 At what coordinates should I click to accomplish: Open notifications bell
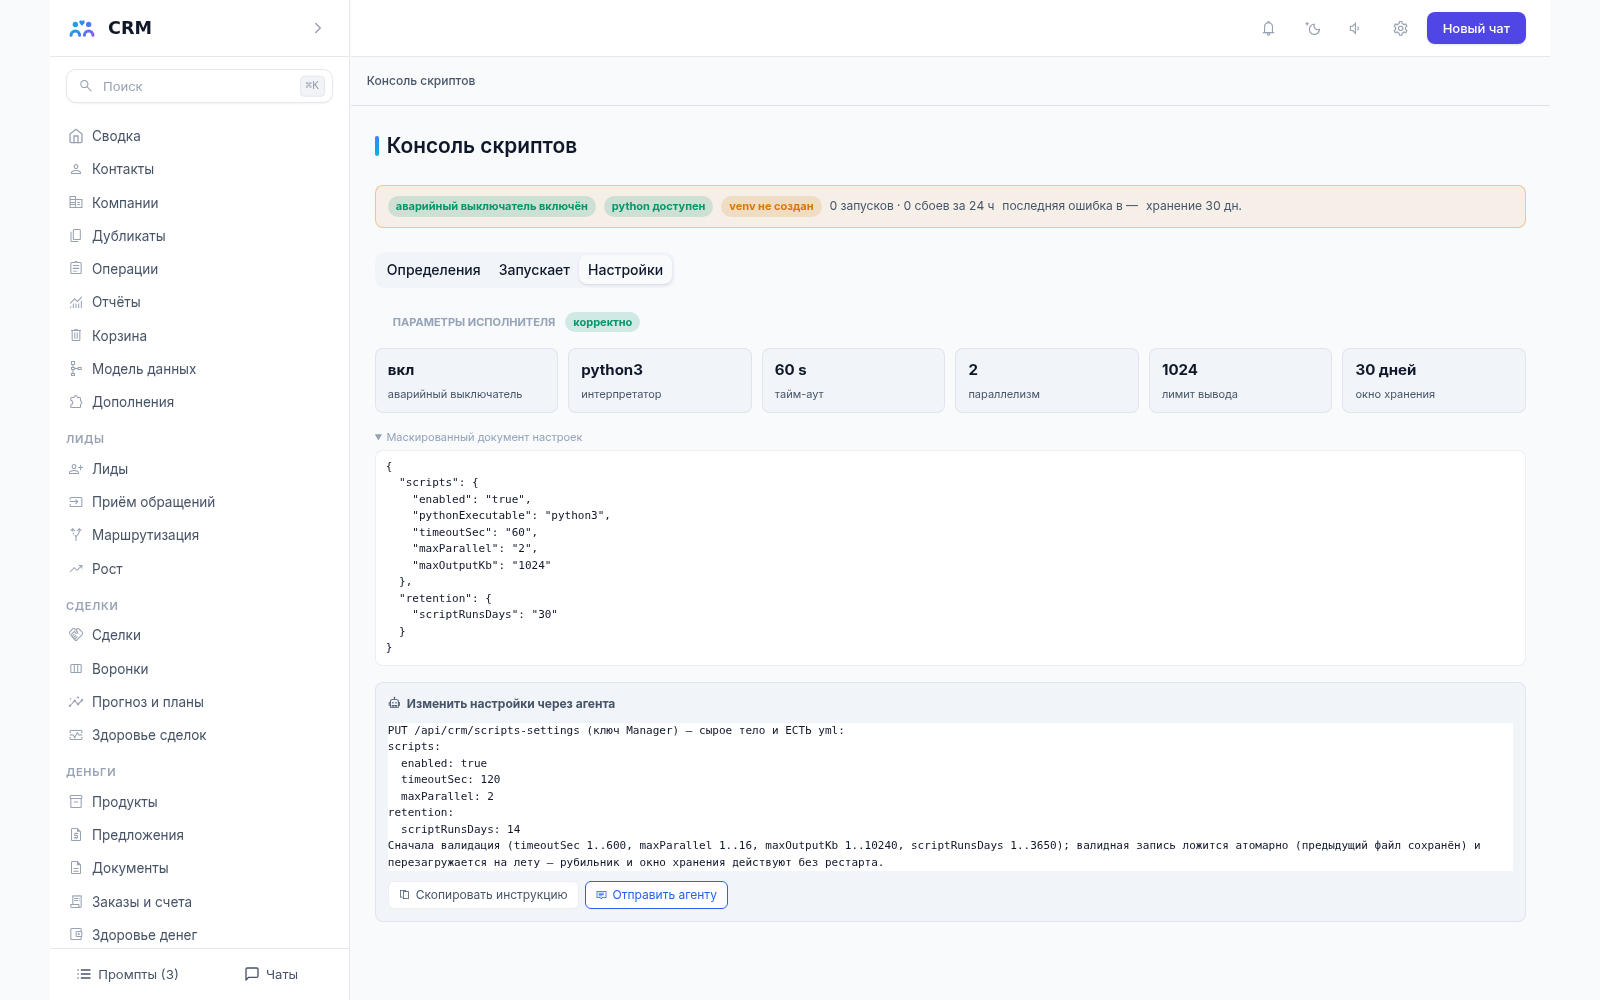1268,28
